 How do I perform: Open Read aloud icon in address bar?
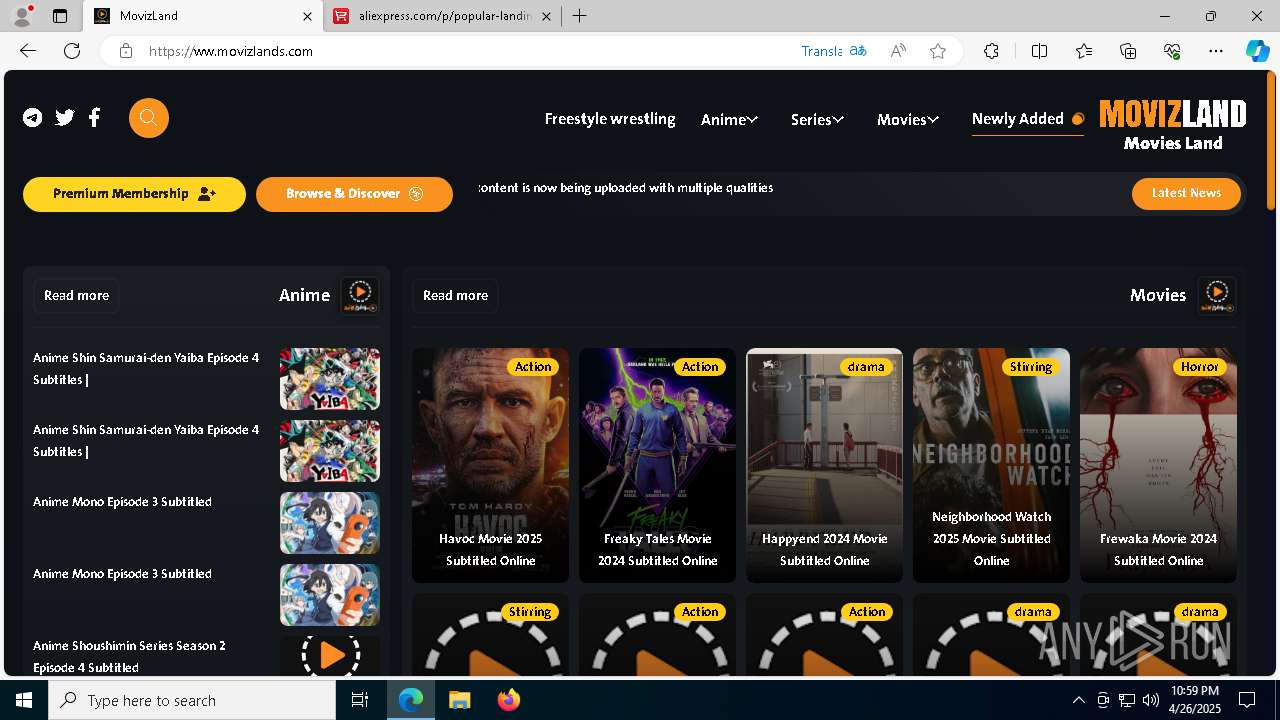898,51
